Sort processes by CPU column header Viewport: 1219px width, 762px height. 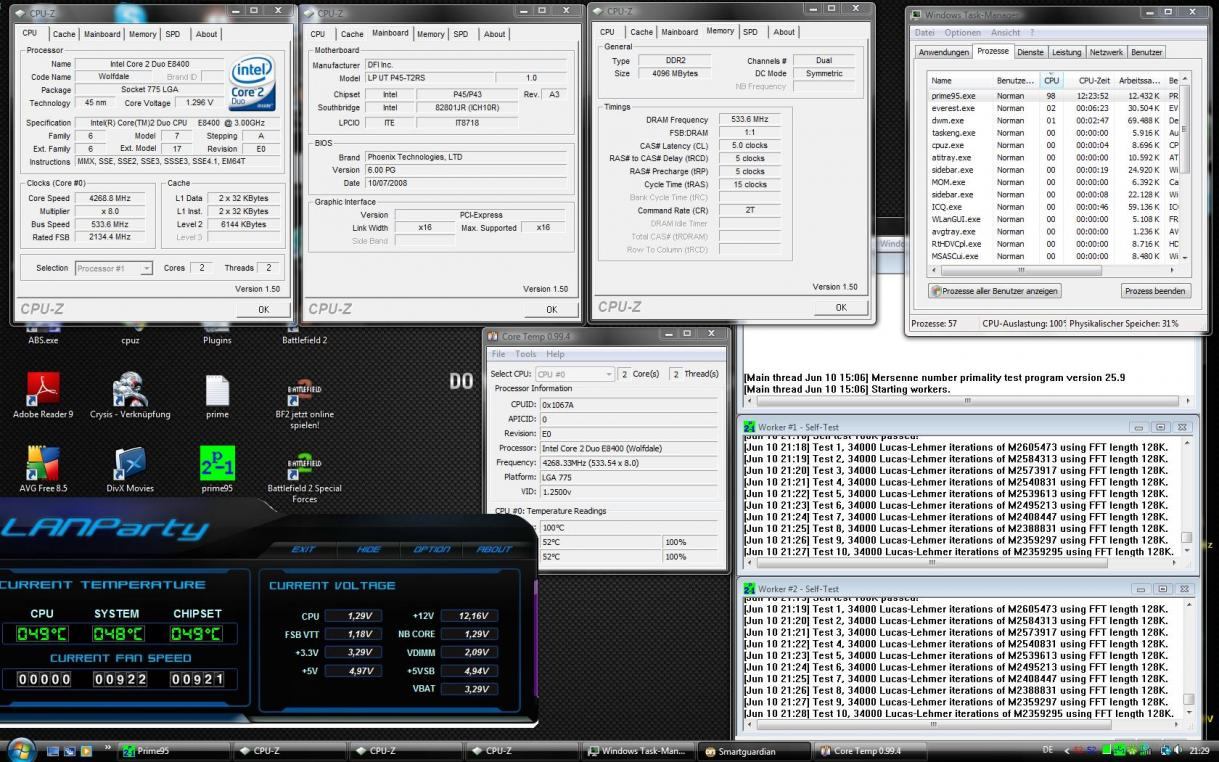(1051, 80)
